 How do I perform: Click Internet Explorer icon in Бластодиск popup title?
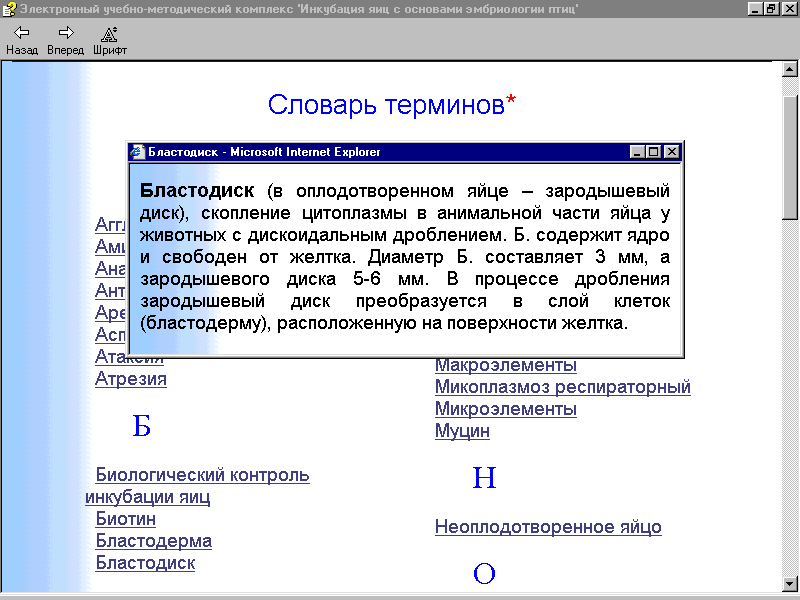(138, 152)
